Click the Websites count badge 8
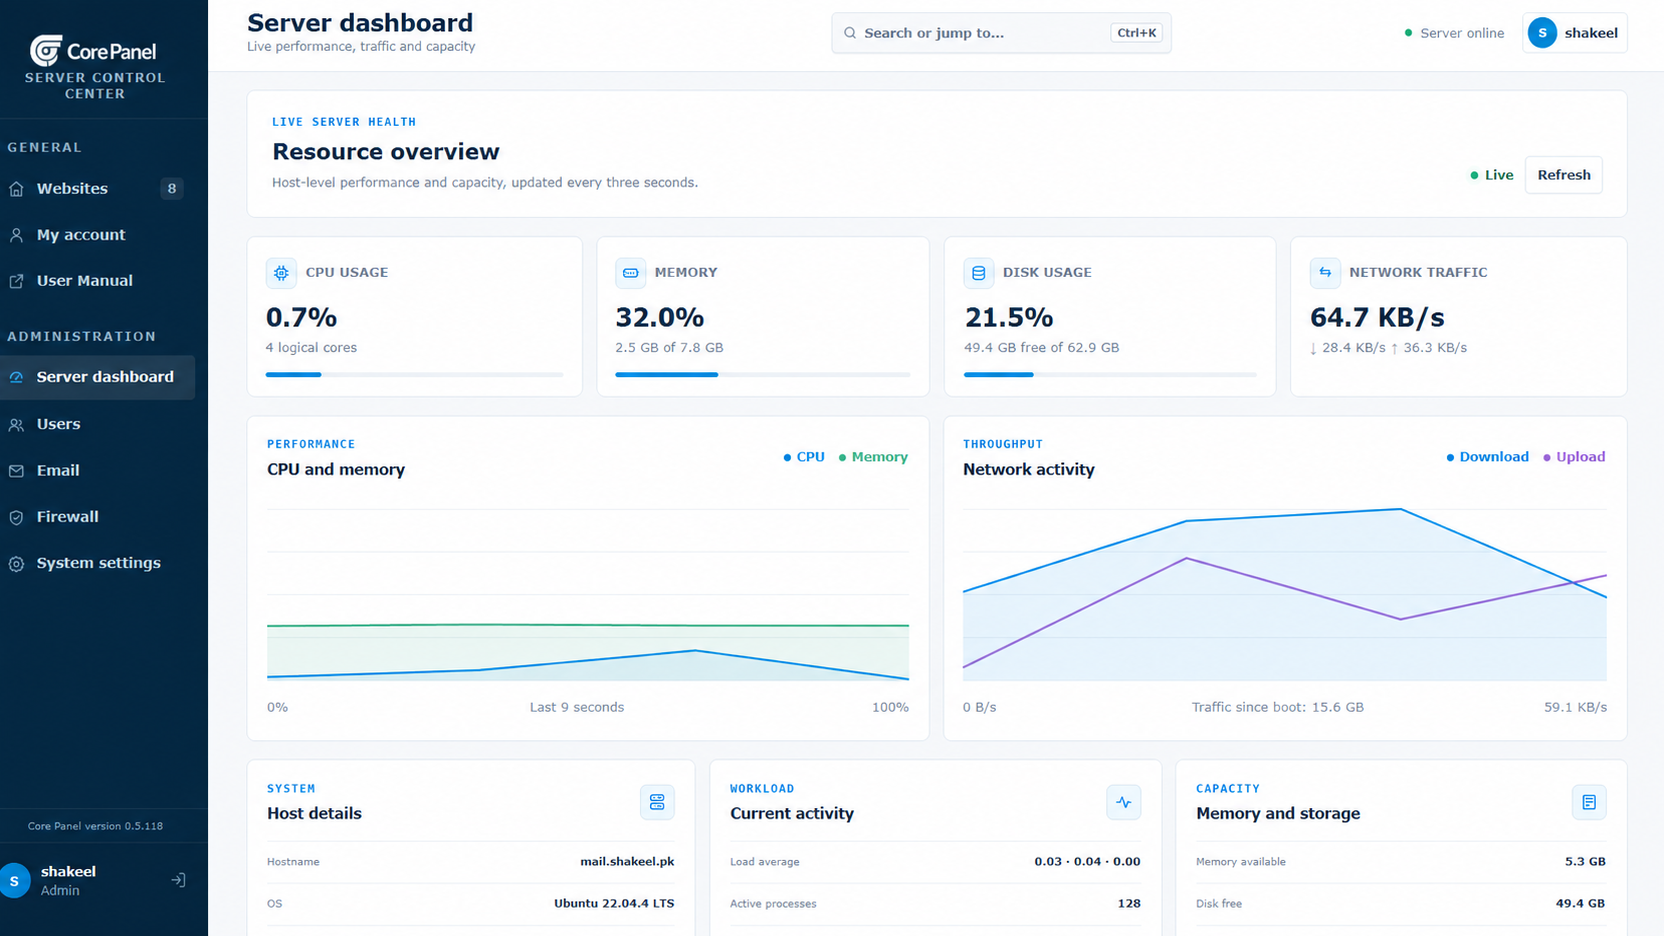The height and width of the screenshot is (936, 1664). [172, 189]
